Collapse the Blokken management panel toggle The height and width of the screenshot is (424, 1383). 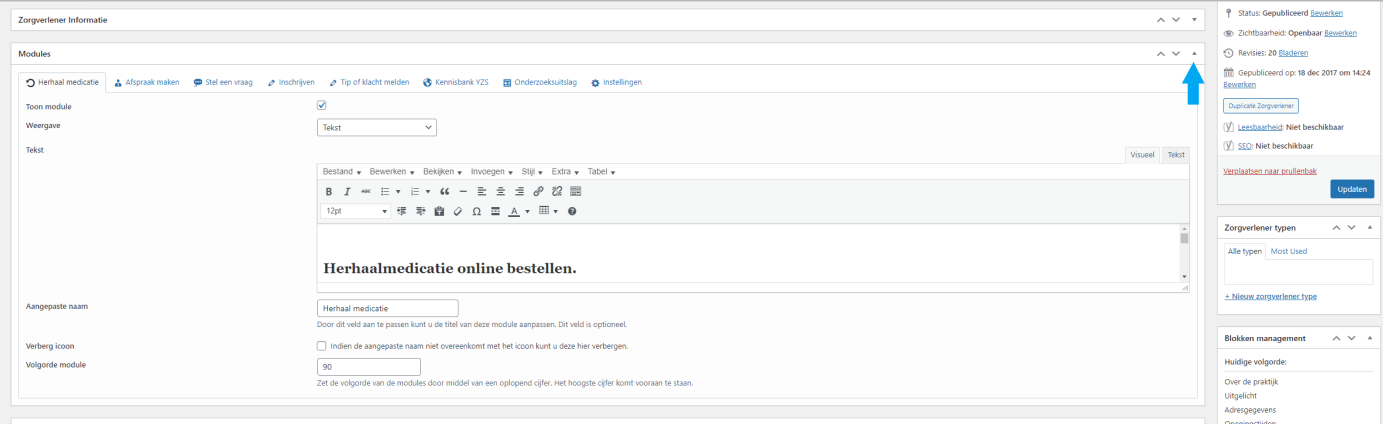pyautogui.click(x=1370, y=338)
